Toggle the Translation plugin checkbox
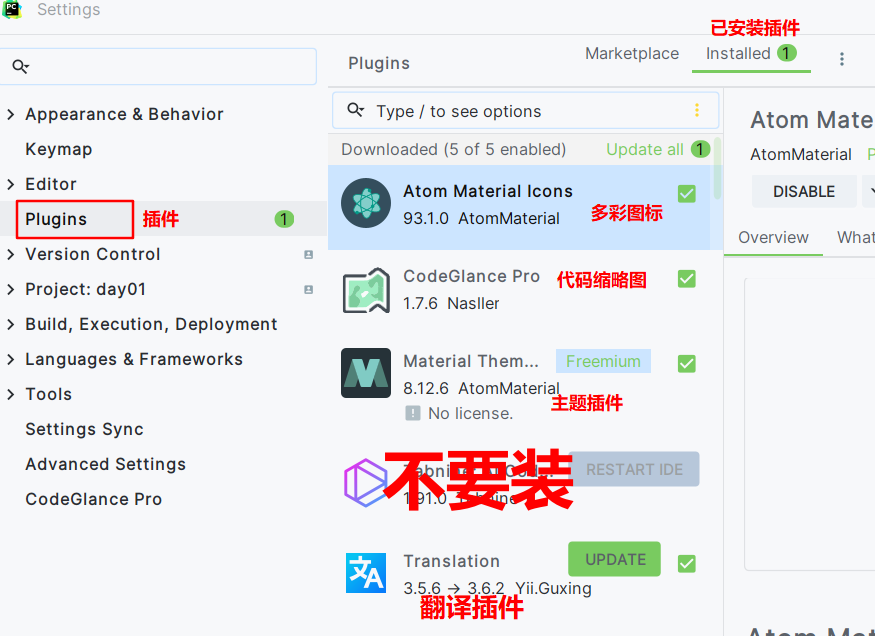 (x=687, y=563)
